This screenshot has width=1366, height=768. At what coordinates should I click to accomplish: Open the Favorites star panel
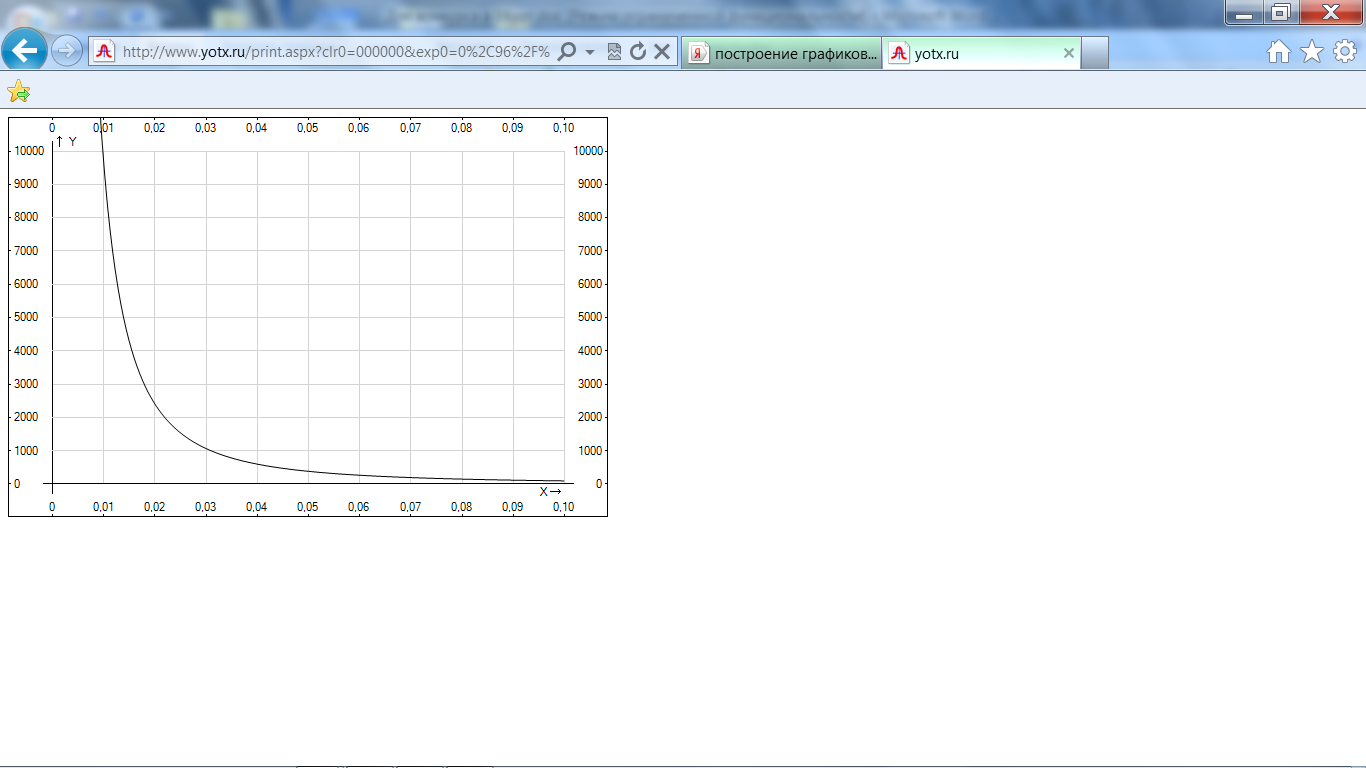pyautogui.click(x=1312, y=52)
